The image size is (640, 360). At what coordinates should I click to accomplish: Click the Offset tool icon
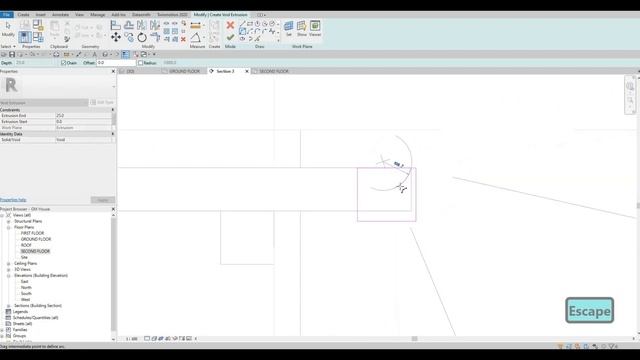tap(129, 25)
